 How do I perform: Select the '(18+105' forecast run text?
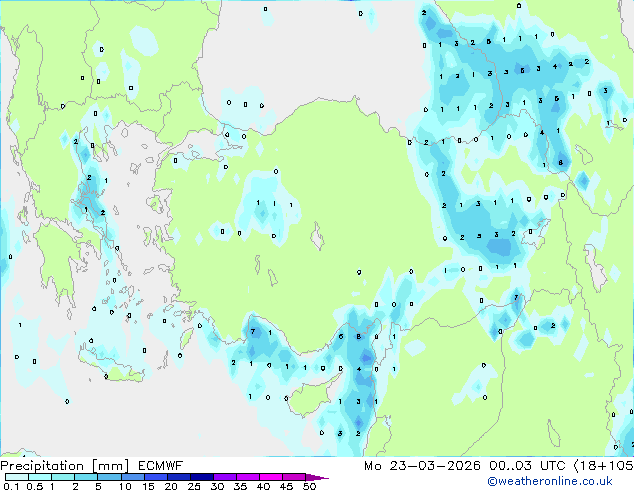click(604, 466)
